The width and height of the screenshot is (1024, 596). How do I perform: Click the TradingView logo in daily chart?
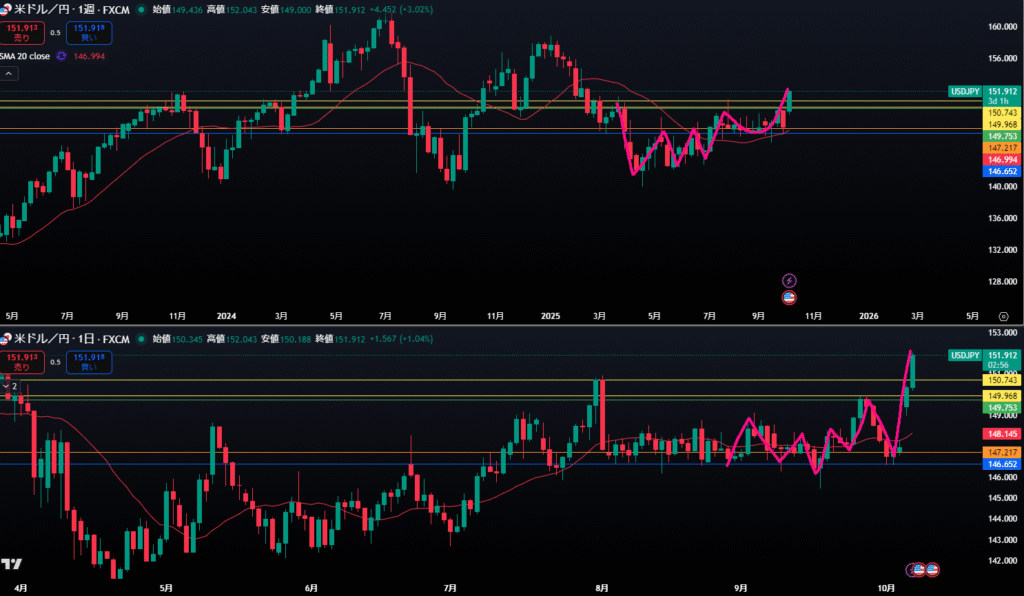[12, 564]
